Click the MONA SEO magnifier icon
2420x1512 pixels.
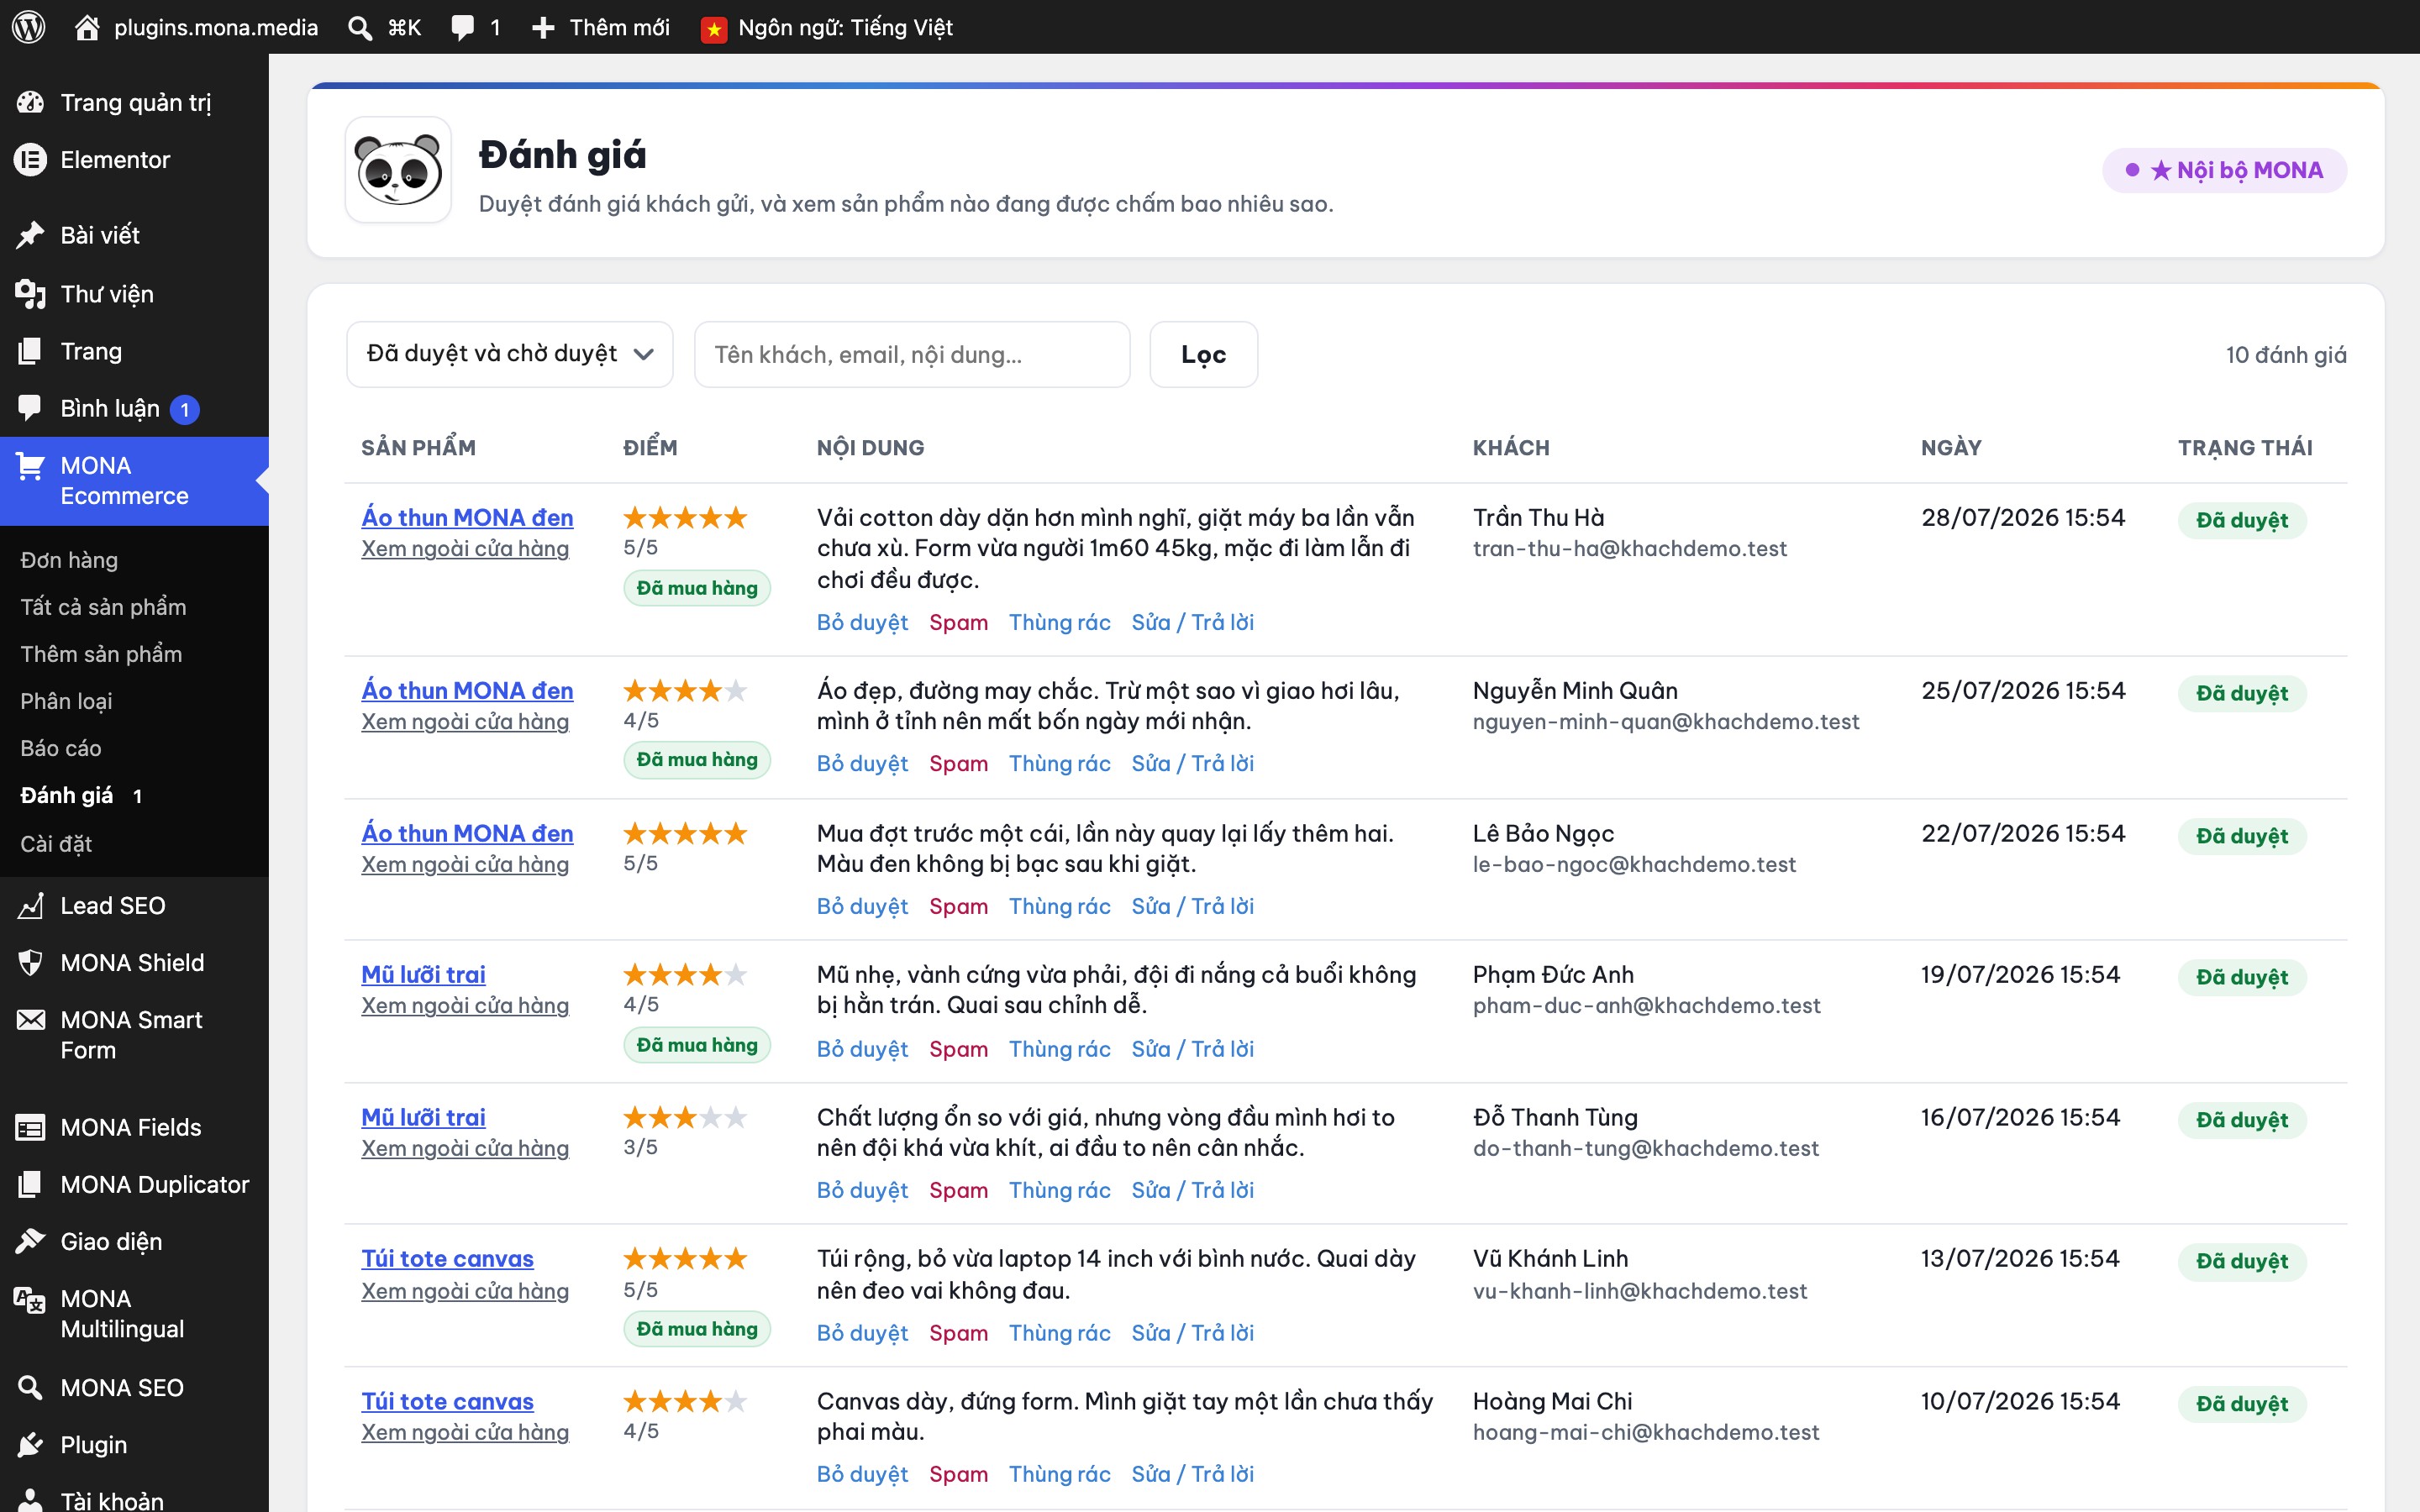(x=30, y=1388)
